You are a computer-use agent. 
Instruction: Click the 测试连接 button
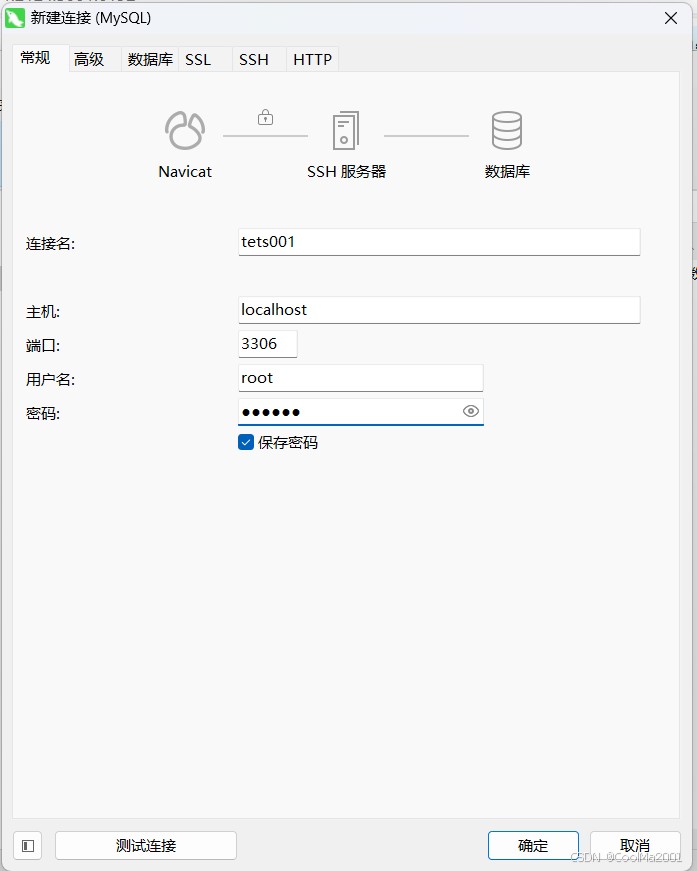[x=146, y=845]
